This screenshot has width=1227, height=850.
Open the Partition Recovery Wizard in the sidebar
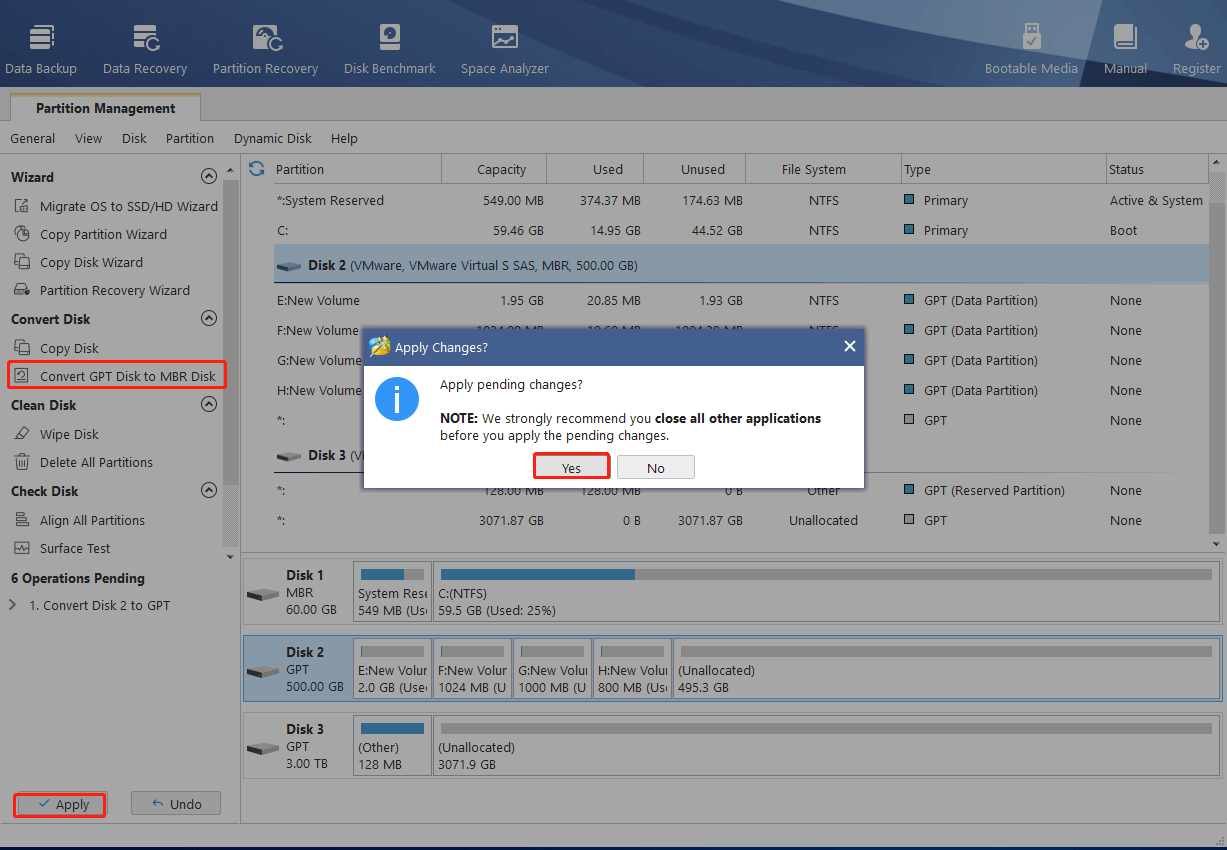tap(101, 290)
